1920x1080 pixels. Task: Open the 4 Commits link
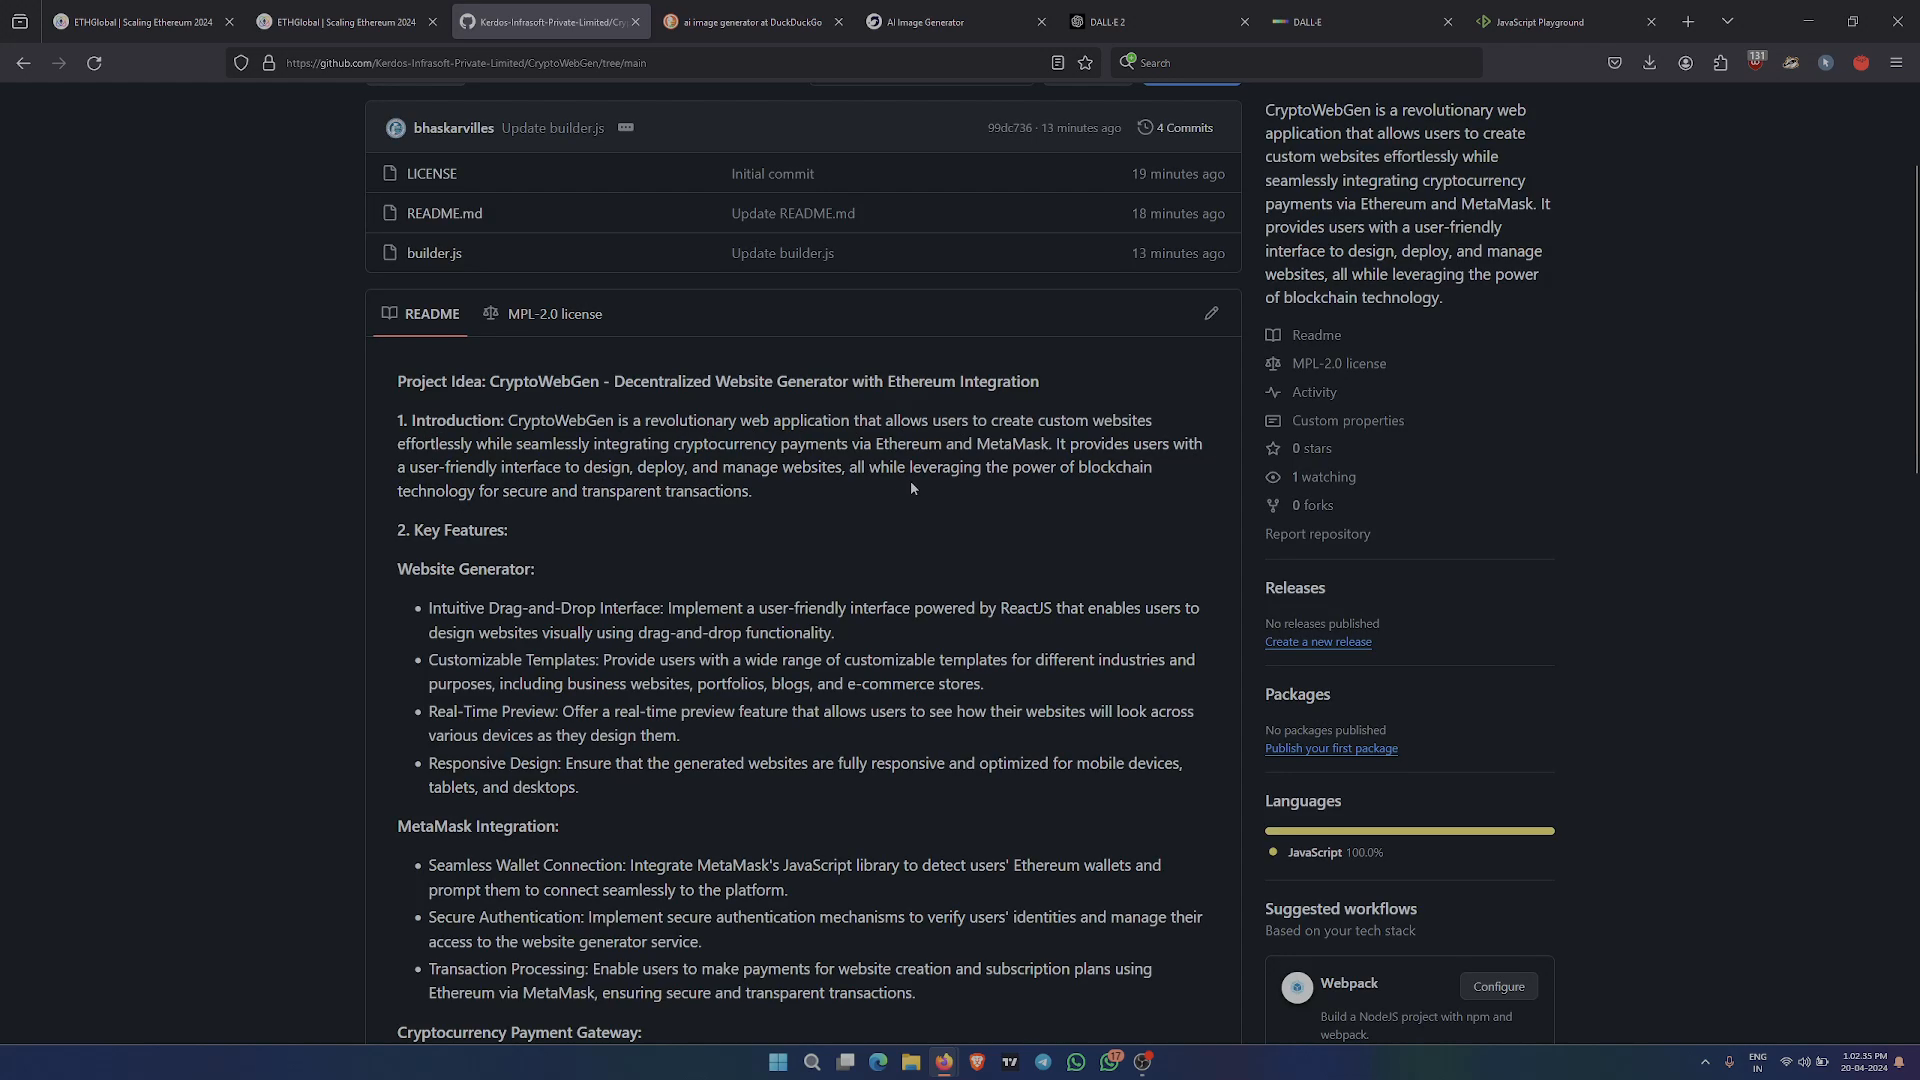coord(1175,127)
